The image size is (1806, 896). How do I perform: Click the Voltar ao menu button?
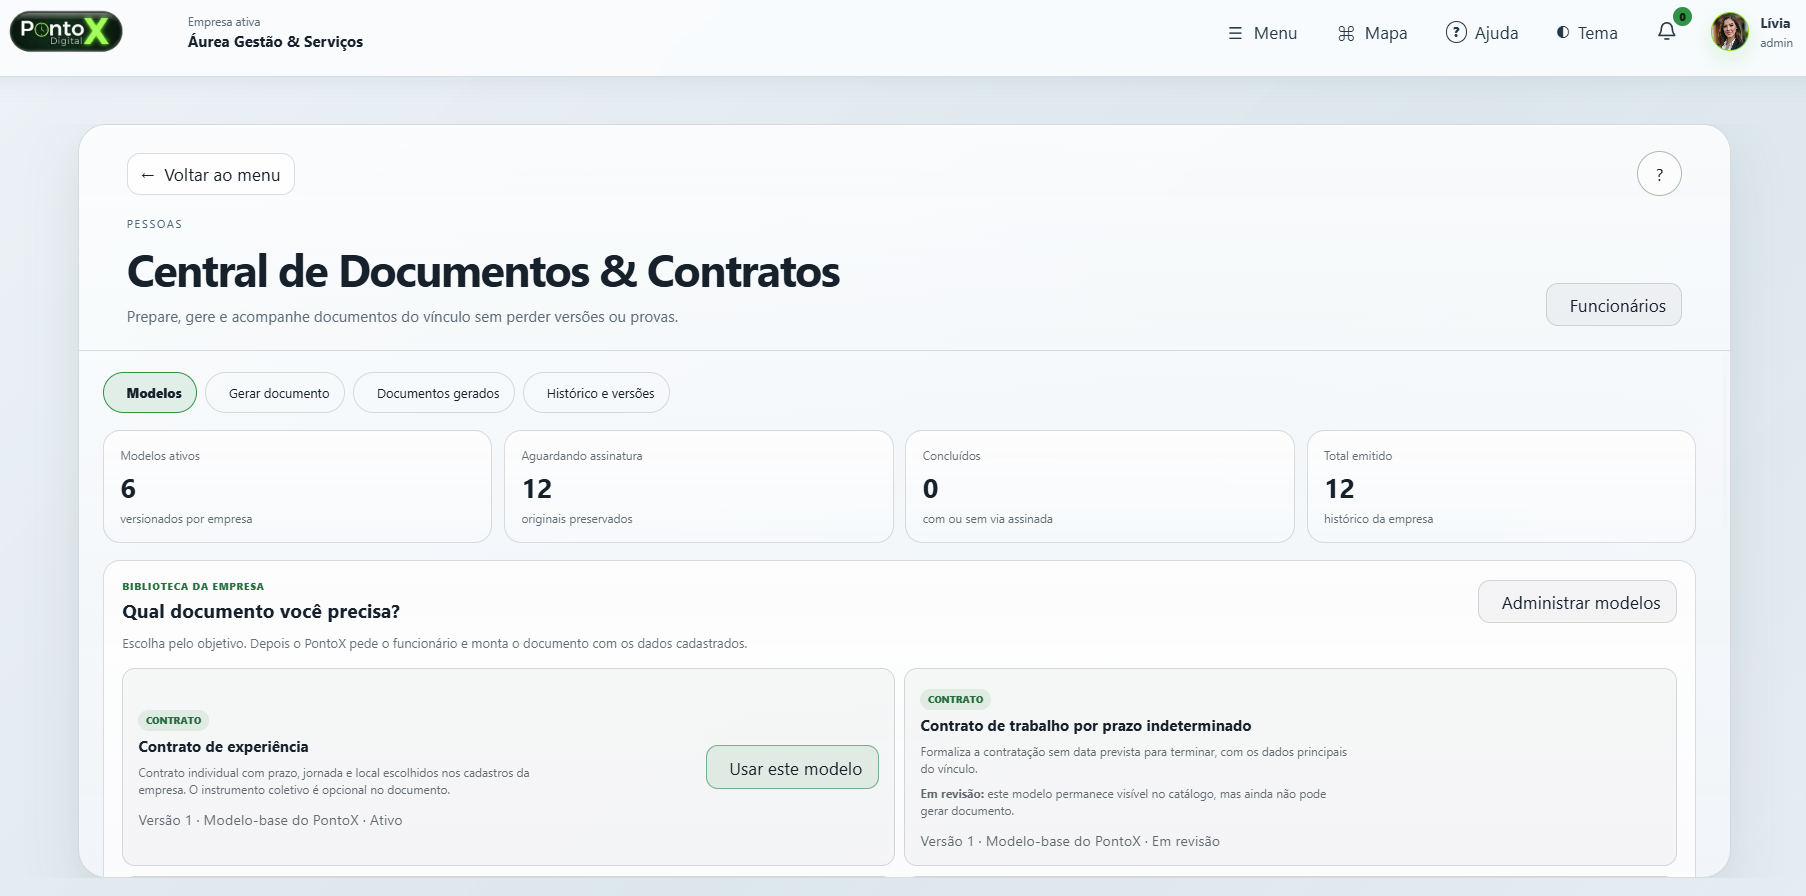point(211,174)
